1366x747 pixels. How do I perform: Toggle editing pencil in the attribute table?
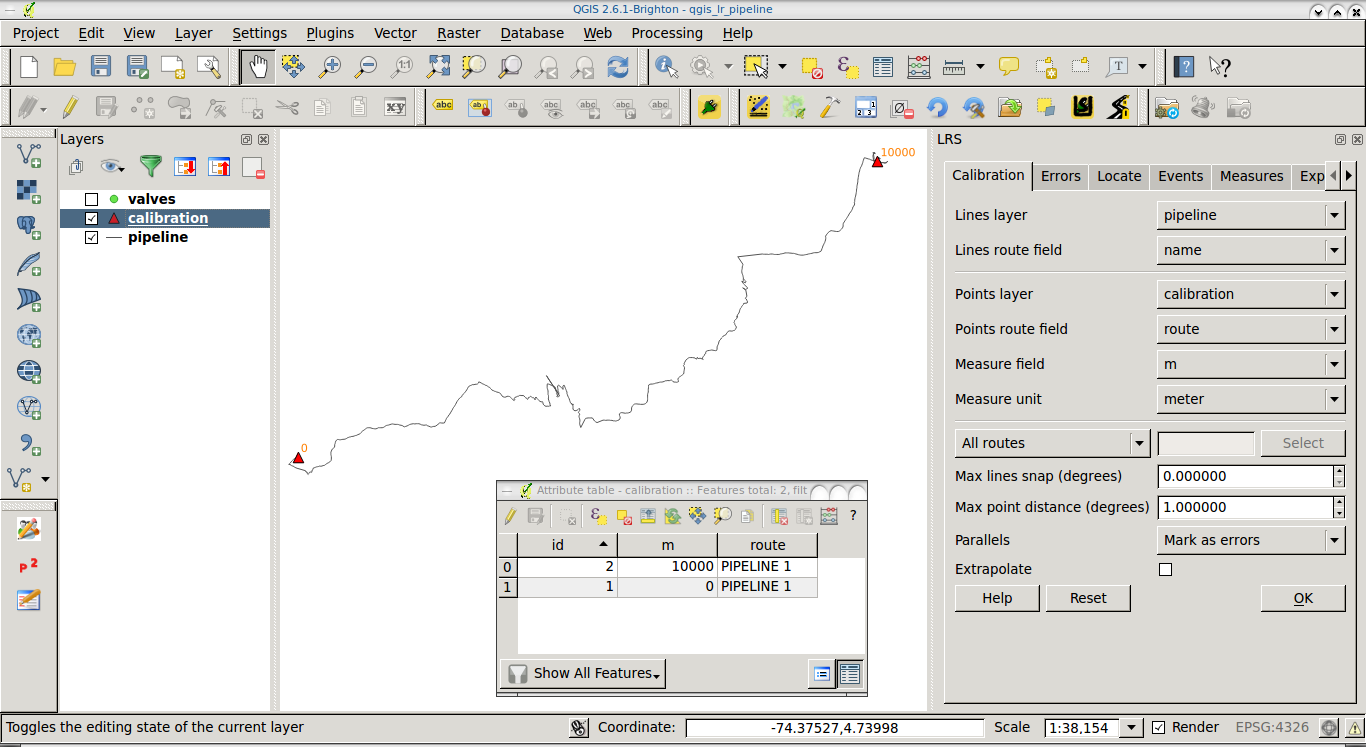(511, 516)
